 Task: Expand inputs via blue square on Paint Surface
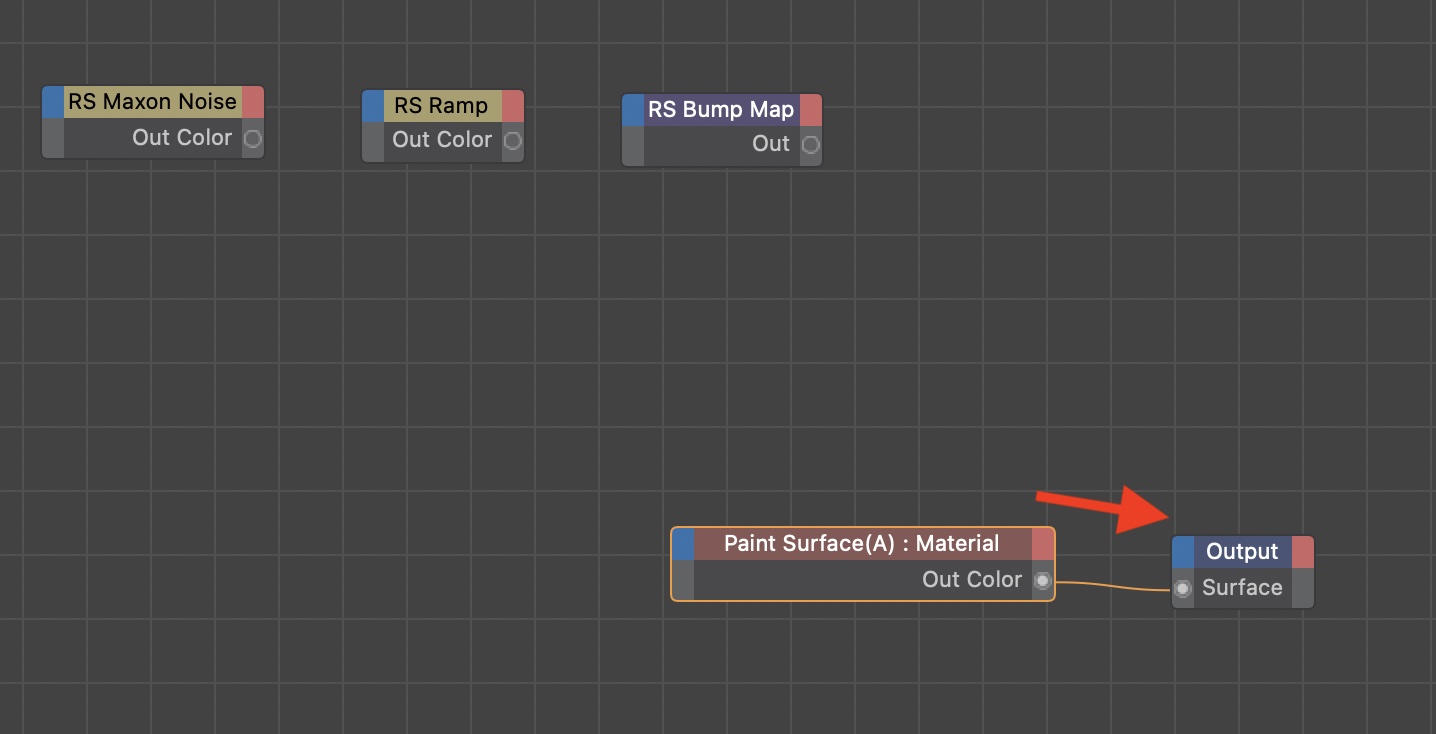[x=683, y=544]
